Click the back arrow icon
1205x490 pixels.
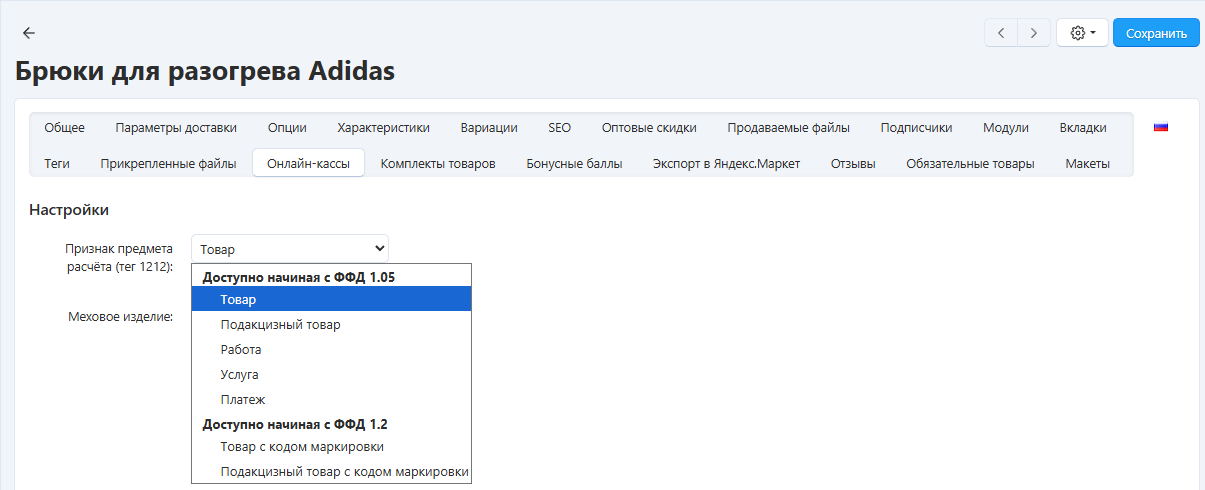[29, 33]
